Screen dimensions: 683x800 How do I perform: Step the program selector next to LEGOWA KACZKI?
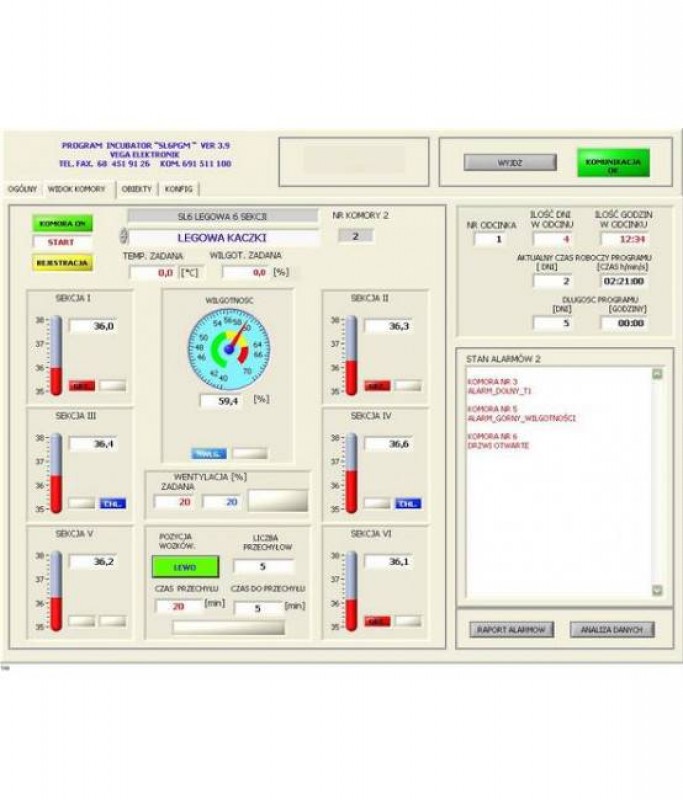[123, 236]
